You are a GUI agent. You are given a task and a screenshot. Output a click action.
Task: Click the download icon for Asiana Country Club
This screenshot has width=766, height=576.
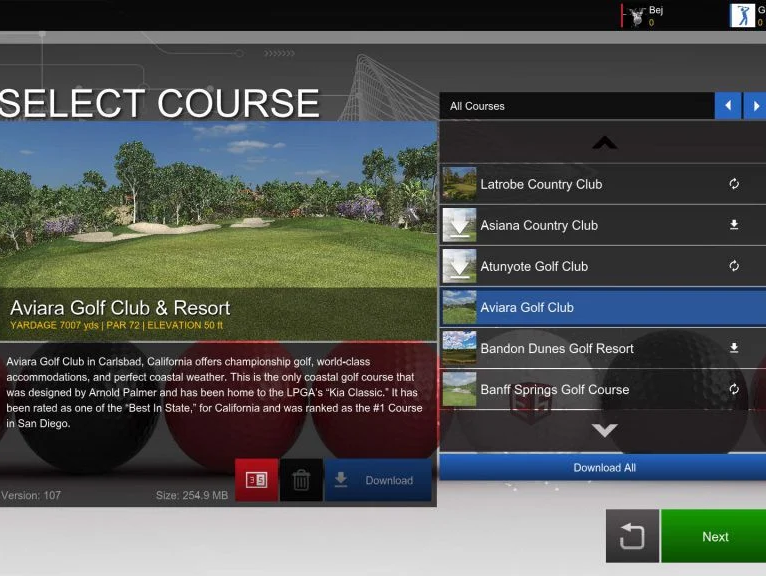(734, 225)
